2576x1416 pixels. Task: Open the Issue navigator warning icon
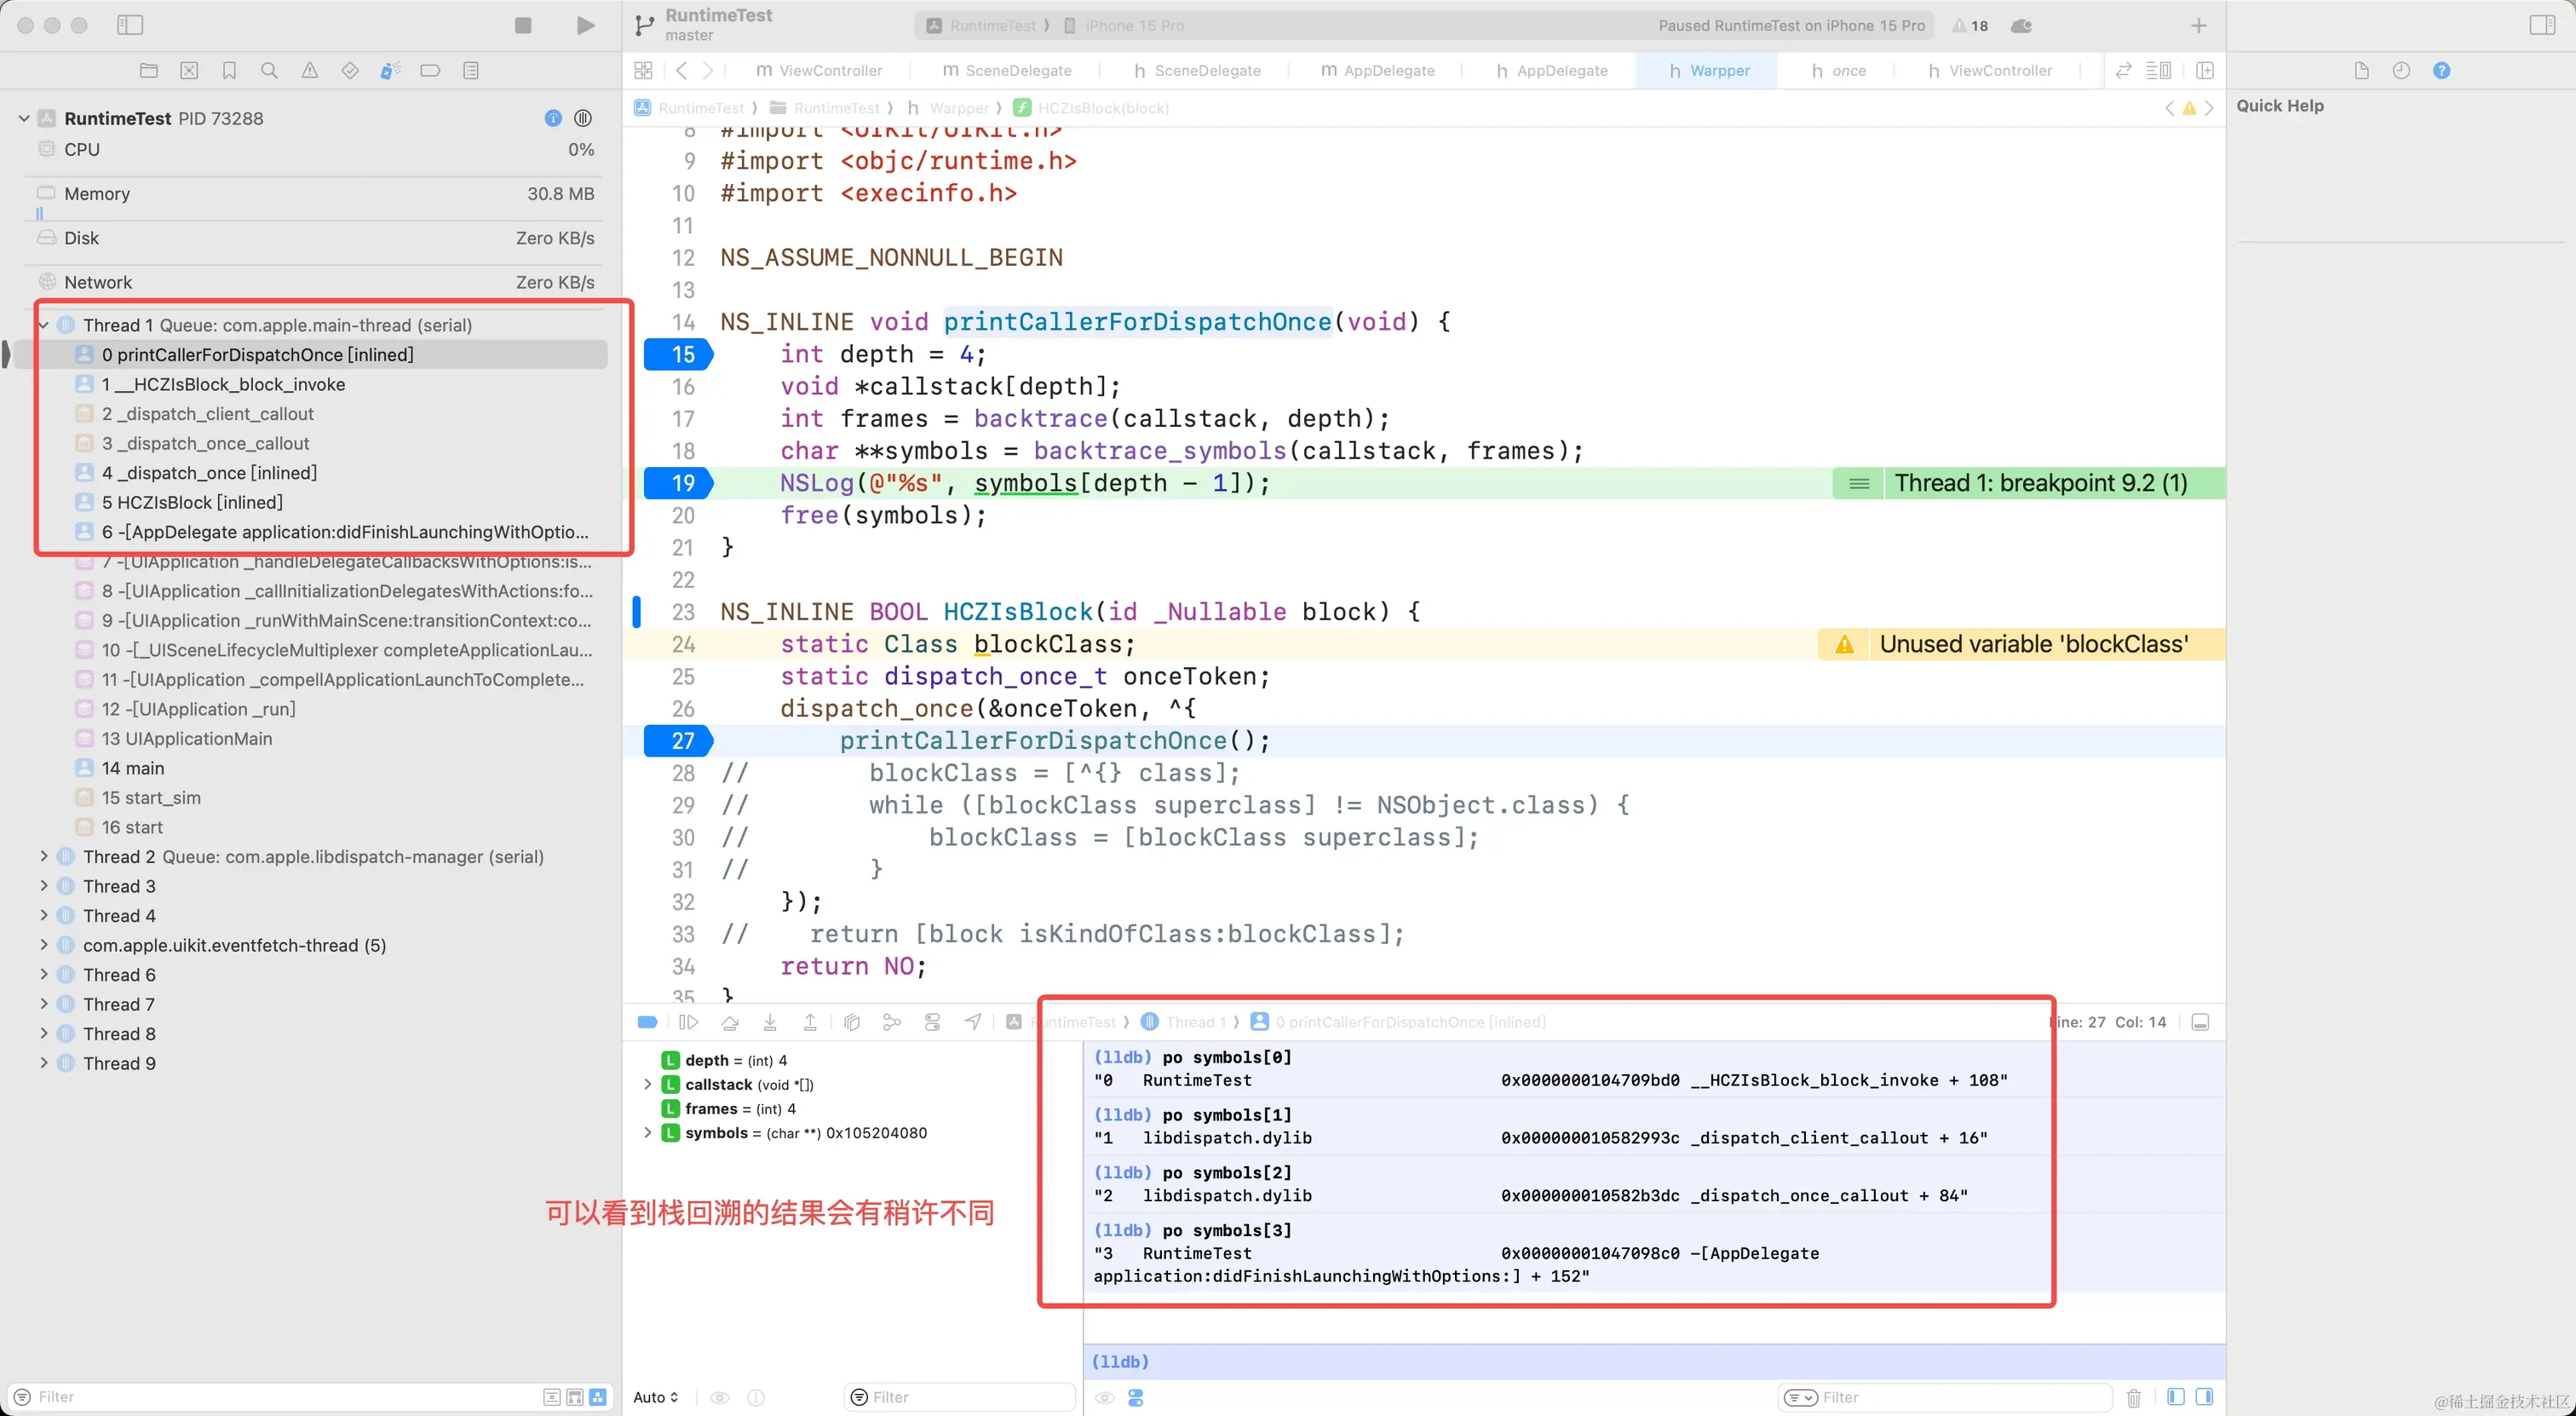click(x=310, y=70)
